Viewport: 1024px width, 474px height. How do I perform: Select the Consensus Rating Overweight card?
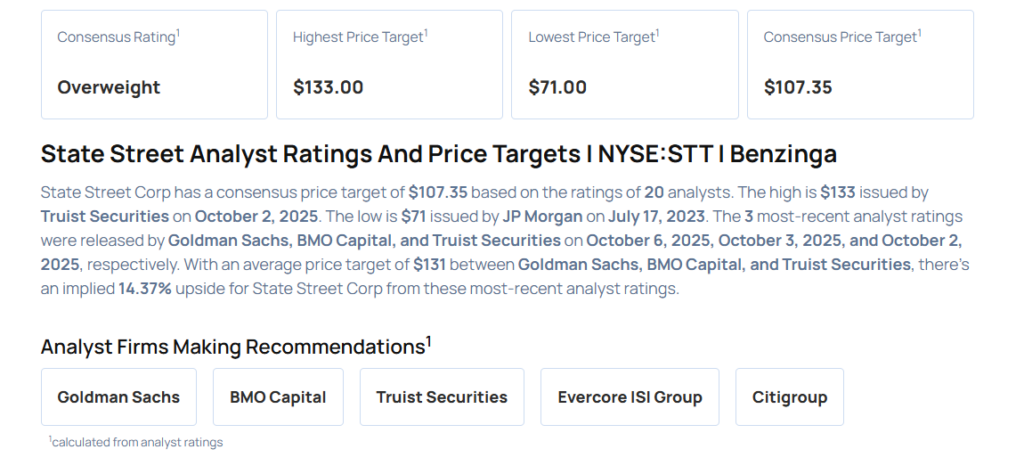pyautogui.click(x=154, y=65)
